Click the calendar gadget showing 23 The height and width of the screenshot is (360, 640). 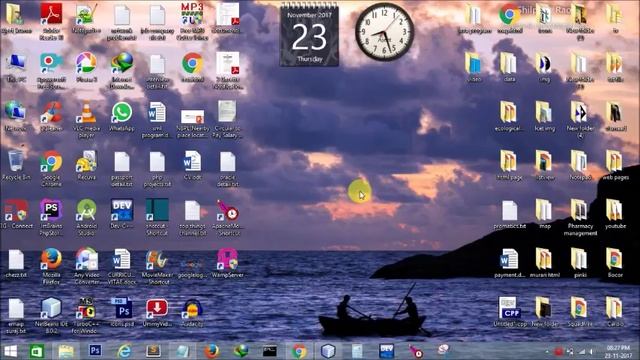(309, 34)
